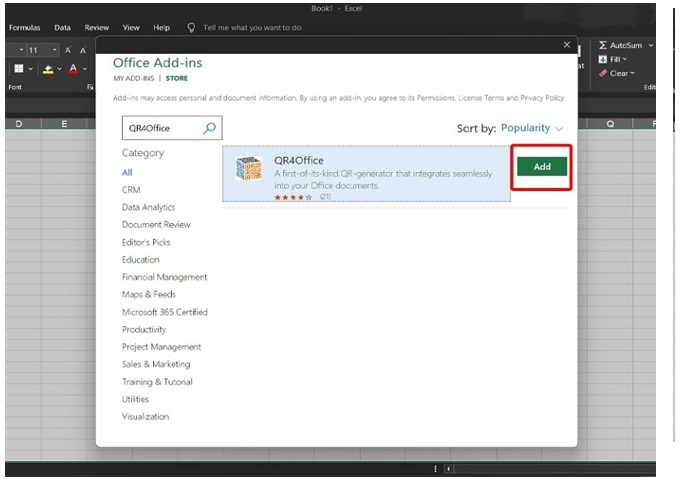691x479 pixels.
Task: Click the search magnifier icon in Add-ins
Action: 209,128
